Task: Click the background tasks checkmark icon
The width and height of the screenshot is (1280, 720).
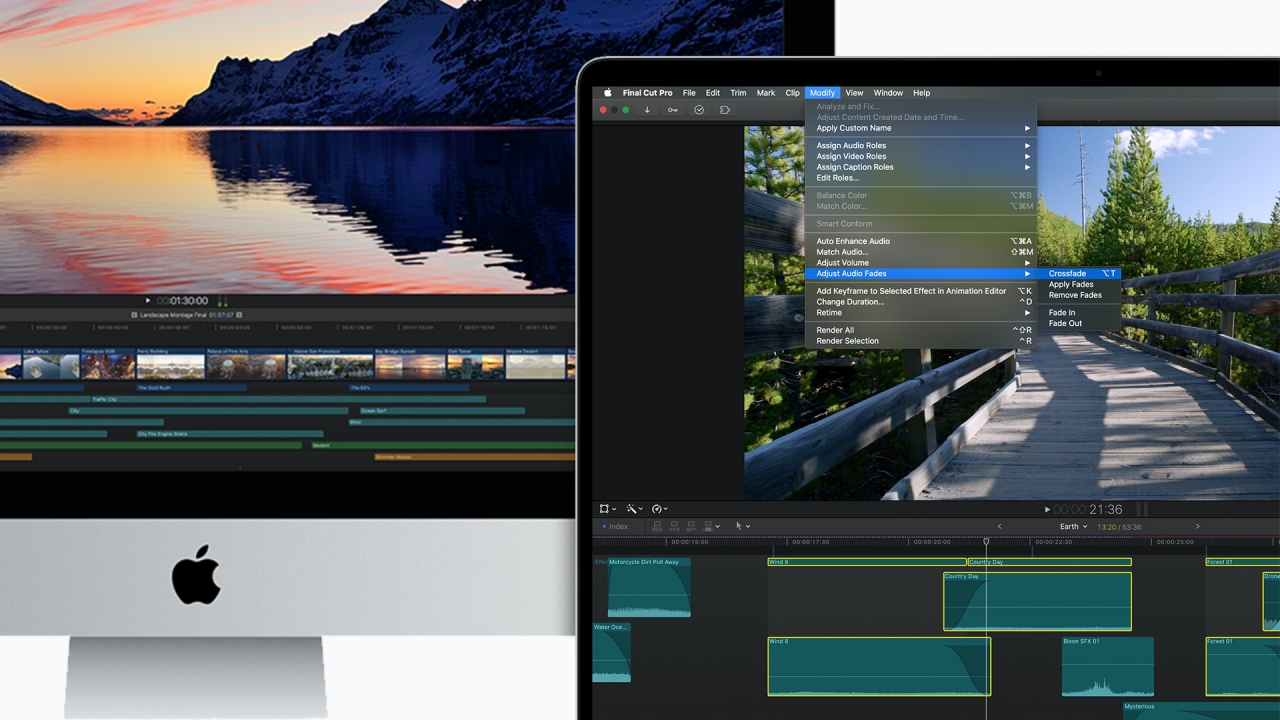Action: [x=699, y=110]
